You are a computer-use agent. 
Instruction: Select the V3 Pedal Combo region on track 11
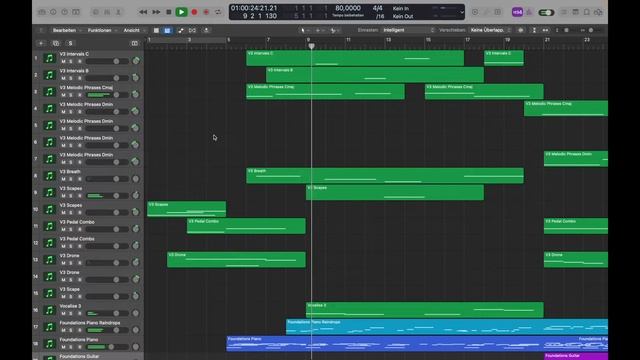[x=246, y=226]
